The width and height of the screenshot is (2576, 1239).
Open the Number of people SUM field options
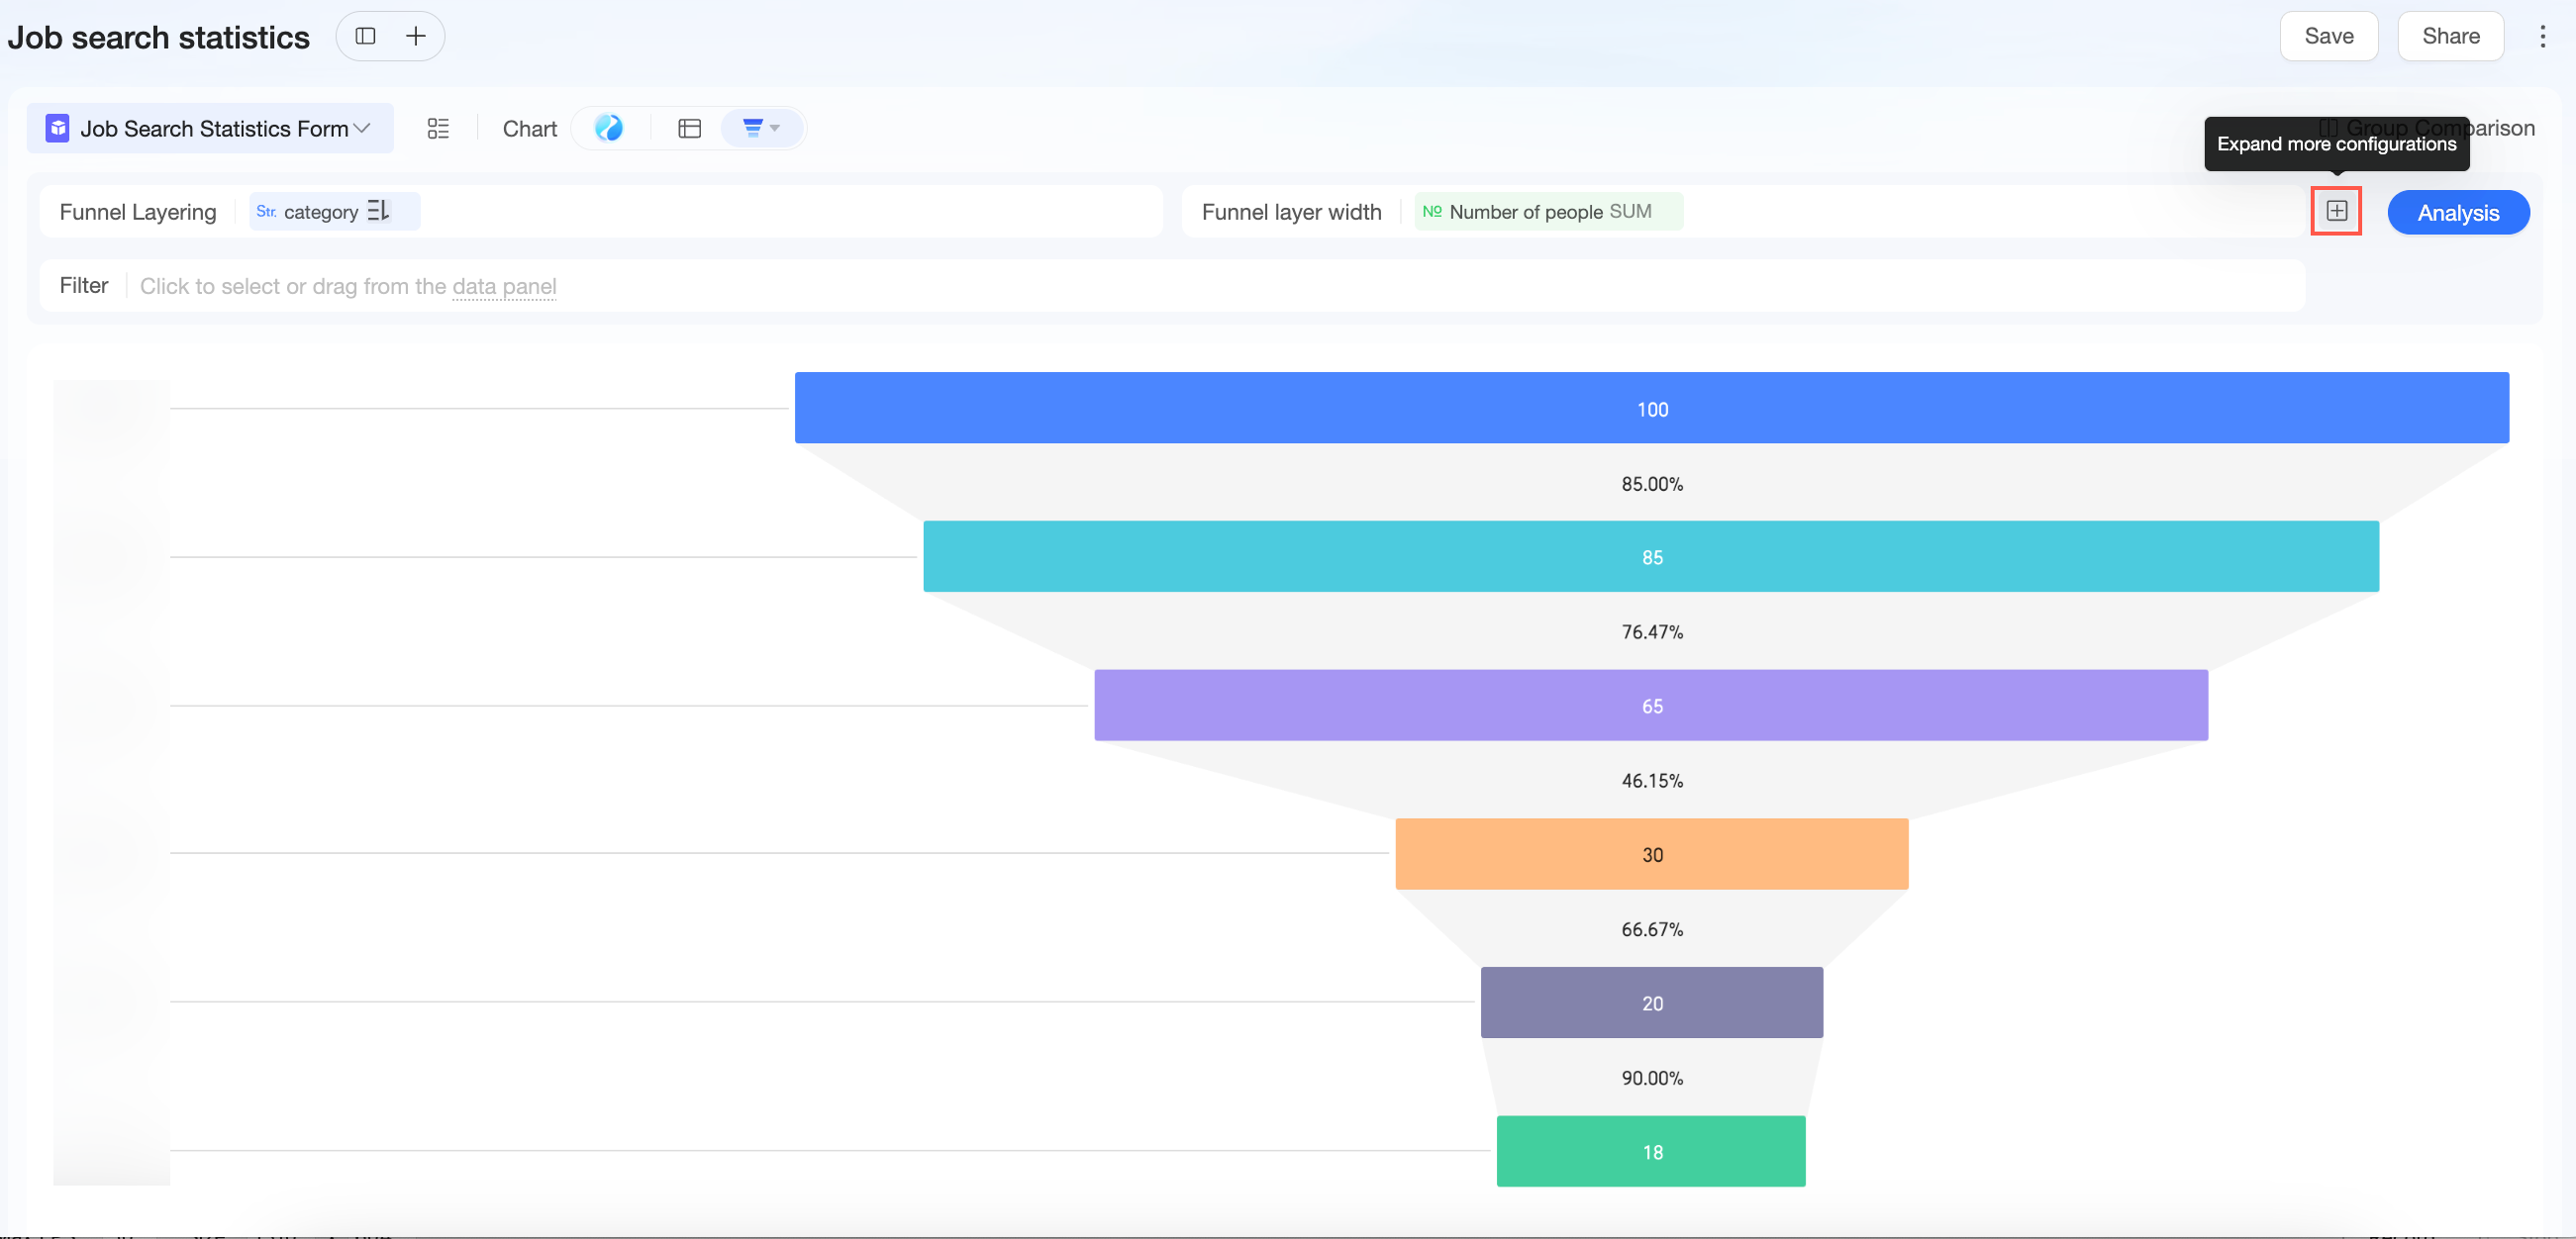tap(1548, 211)
